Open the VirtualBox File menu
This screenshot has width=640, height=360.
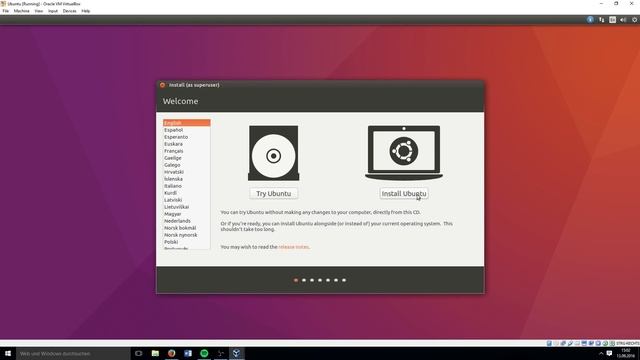(x=6, y=11)
